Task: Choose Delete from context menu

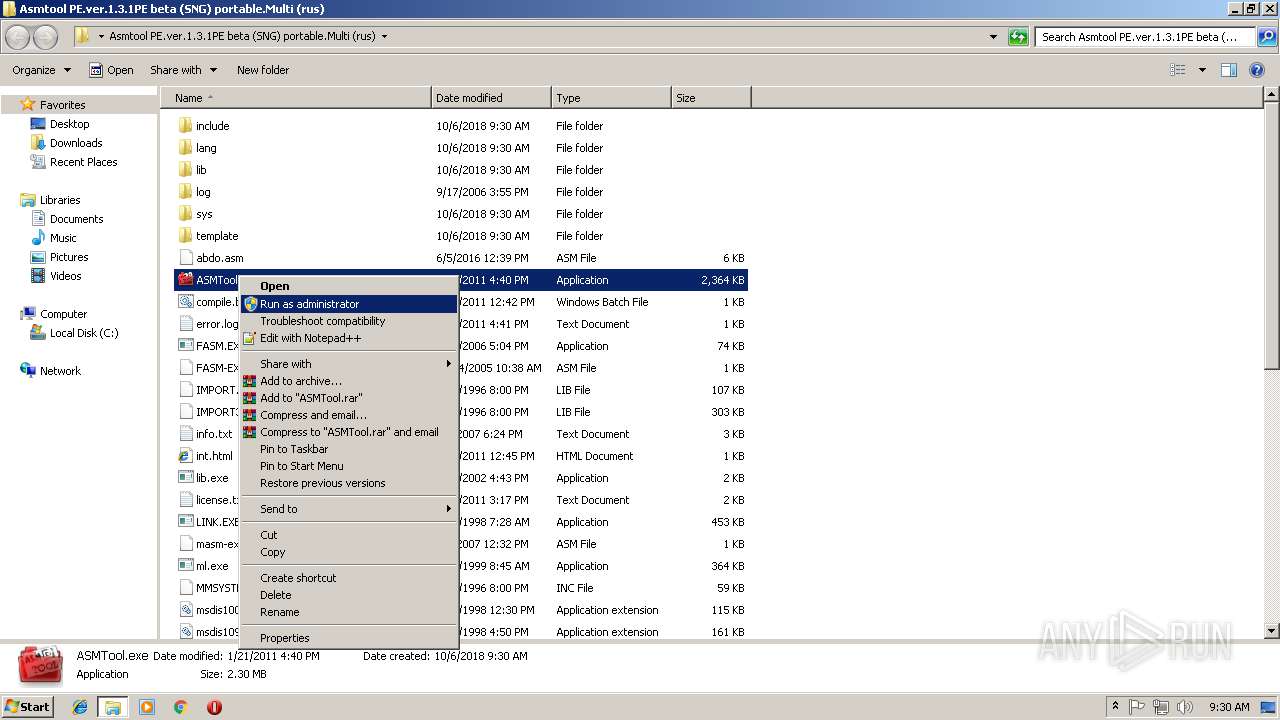Action: 349,595
